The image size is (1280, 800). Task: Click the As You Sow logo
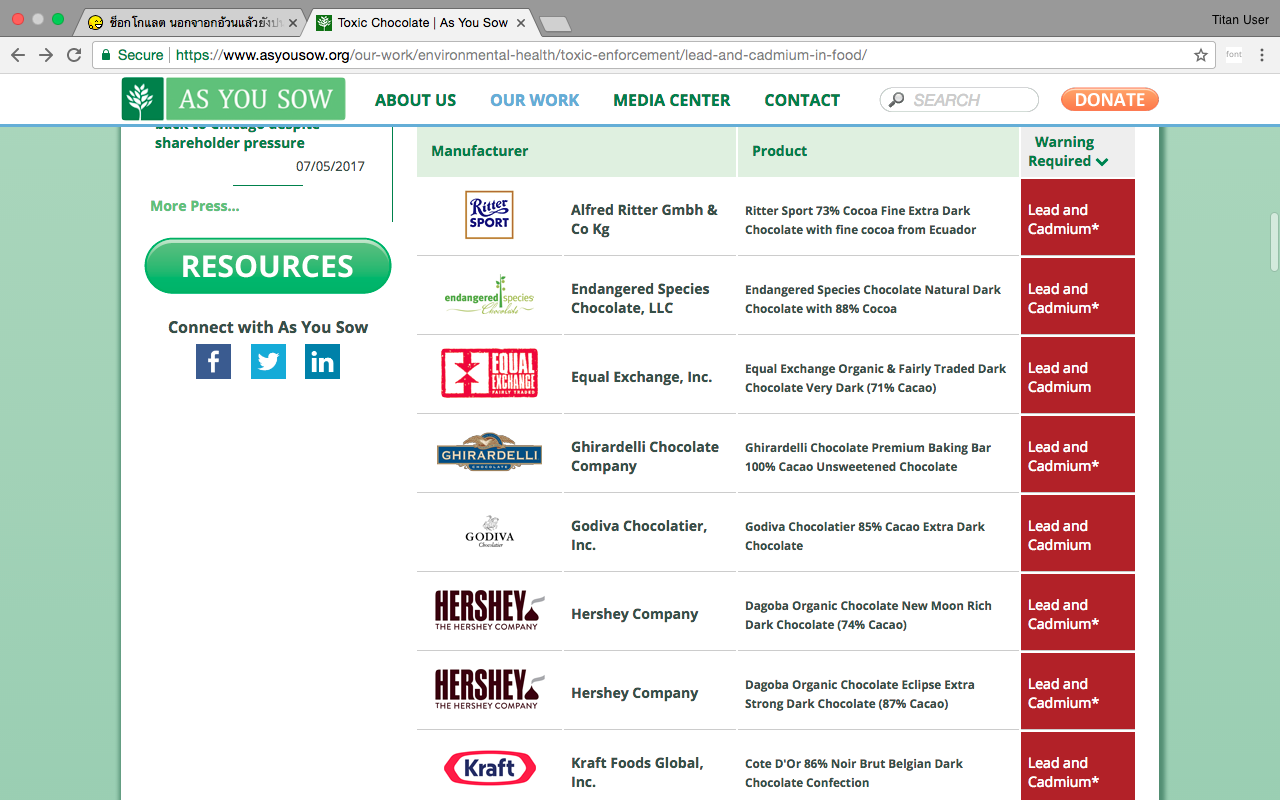click(x=233, y=99)
